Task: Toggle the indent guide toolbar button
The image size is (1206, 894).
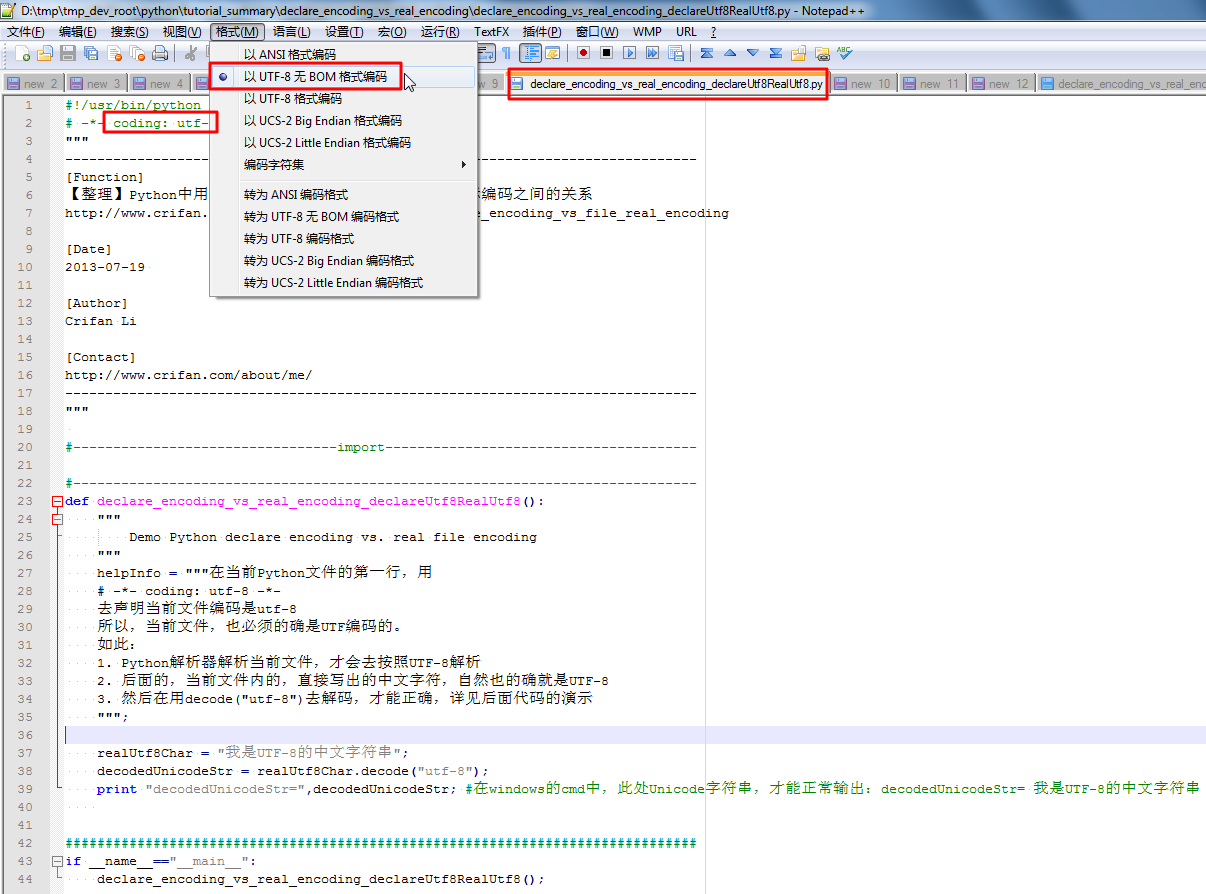Action: [x=531, y=53]
